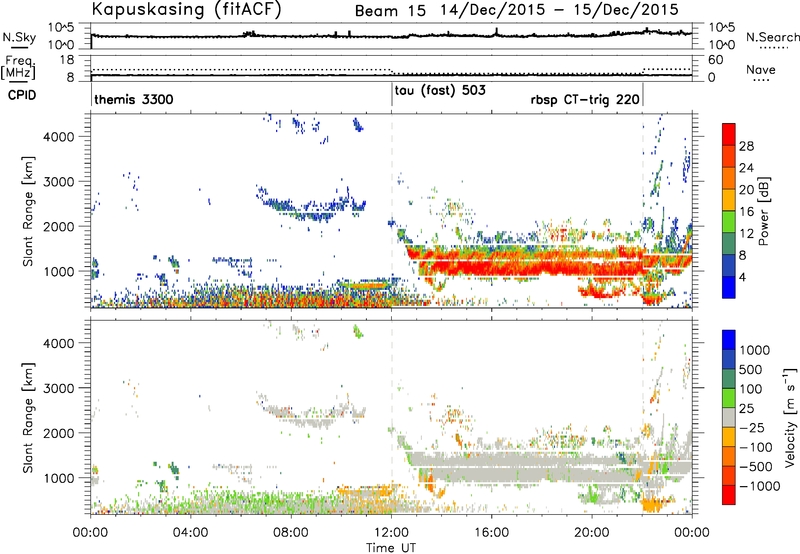Click the "20:00" time tick label
Viewport: 800px width, 554px height.
click(592, 533)
